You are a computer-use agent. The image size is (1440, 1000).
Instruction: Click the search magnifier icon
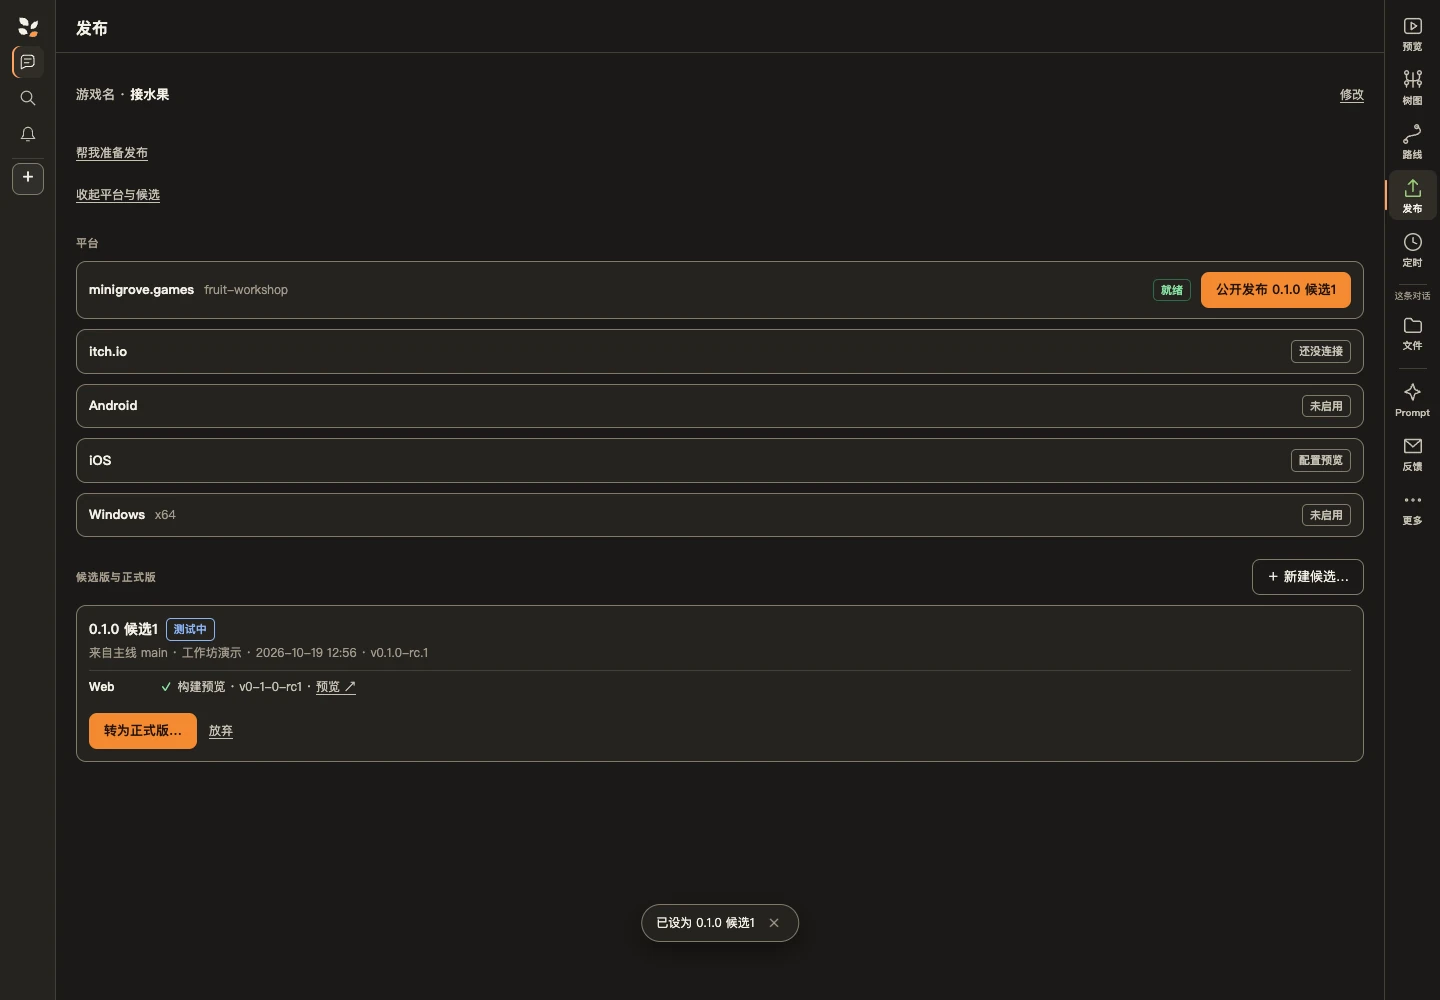28,98
